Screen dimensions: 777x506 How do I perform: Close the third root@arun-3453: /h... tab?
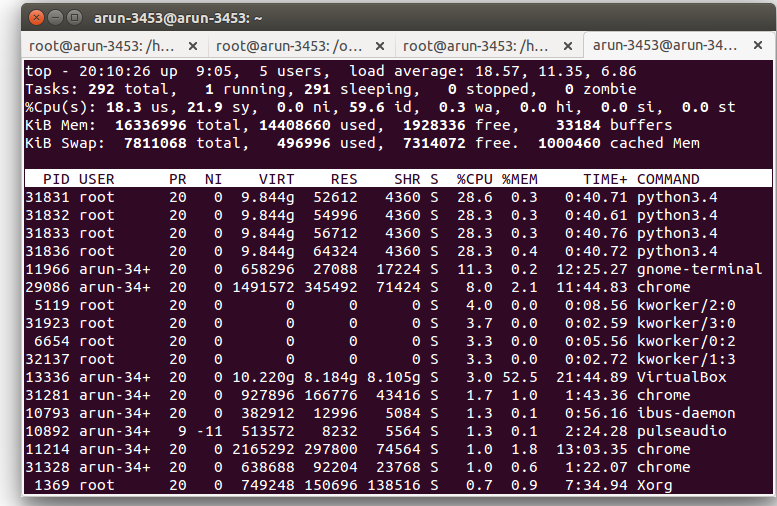(x=568, y=46)
